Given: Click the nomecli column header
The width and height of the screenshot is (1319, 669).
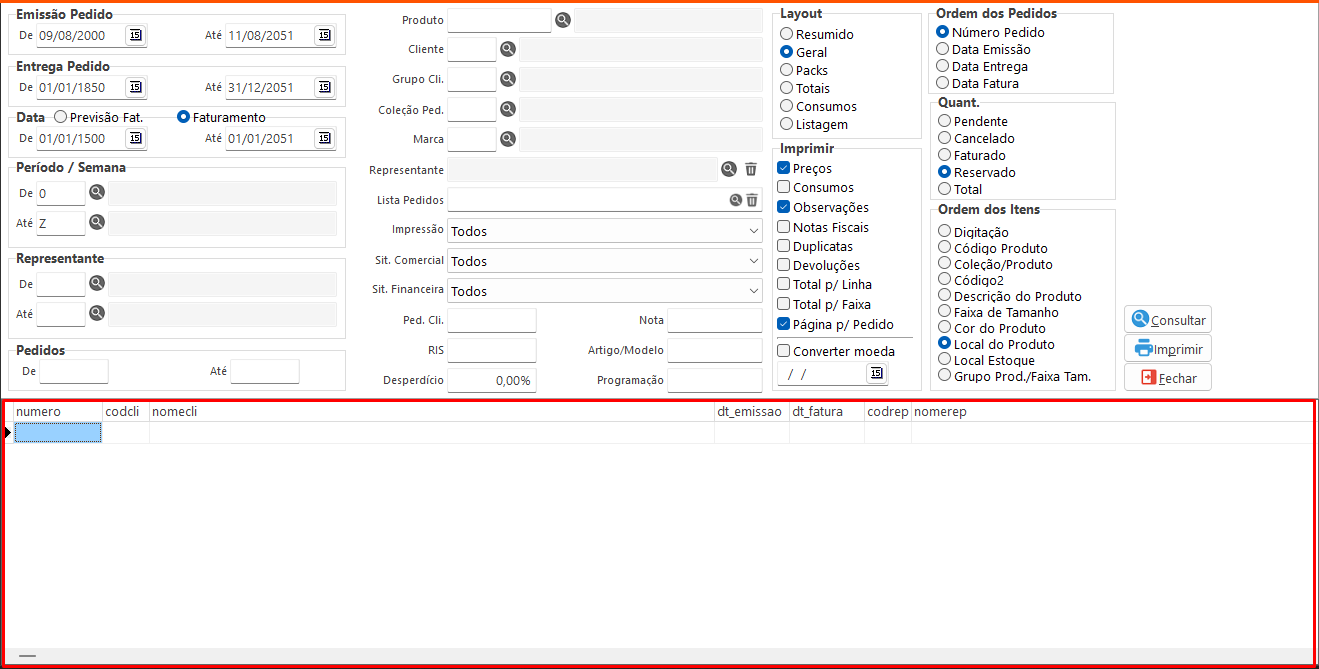Looking at the screenshot, I should (x=430, y=412).
